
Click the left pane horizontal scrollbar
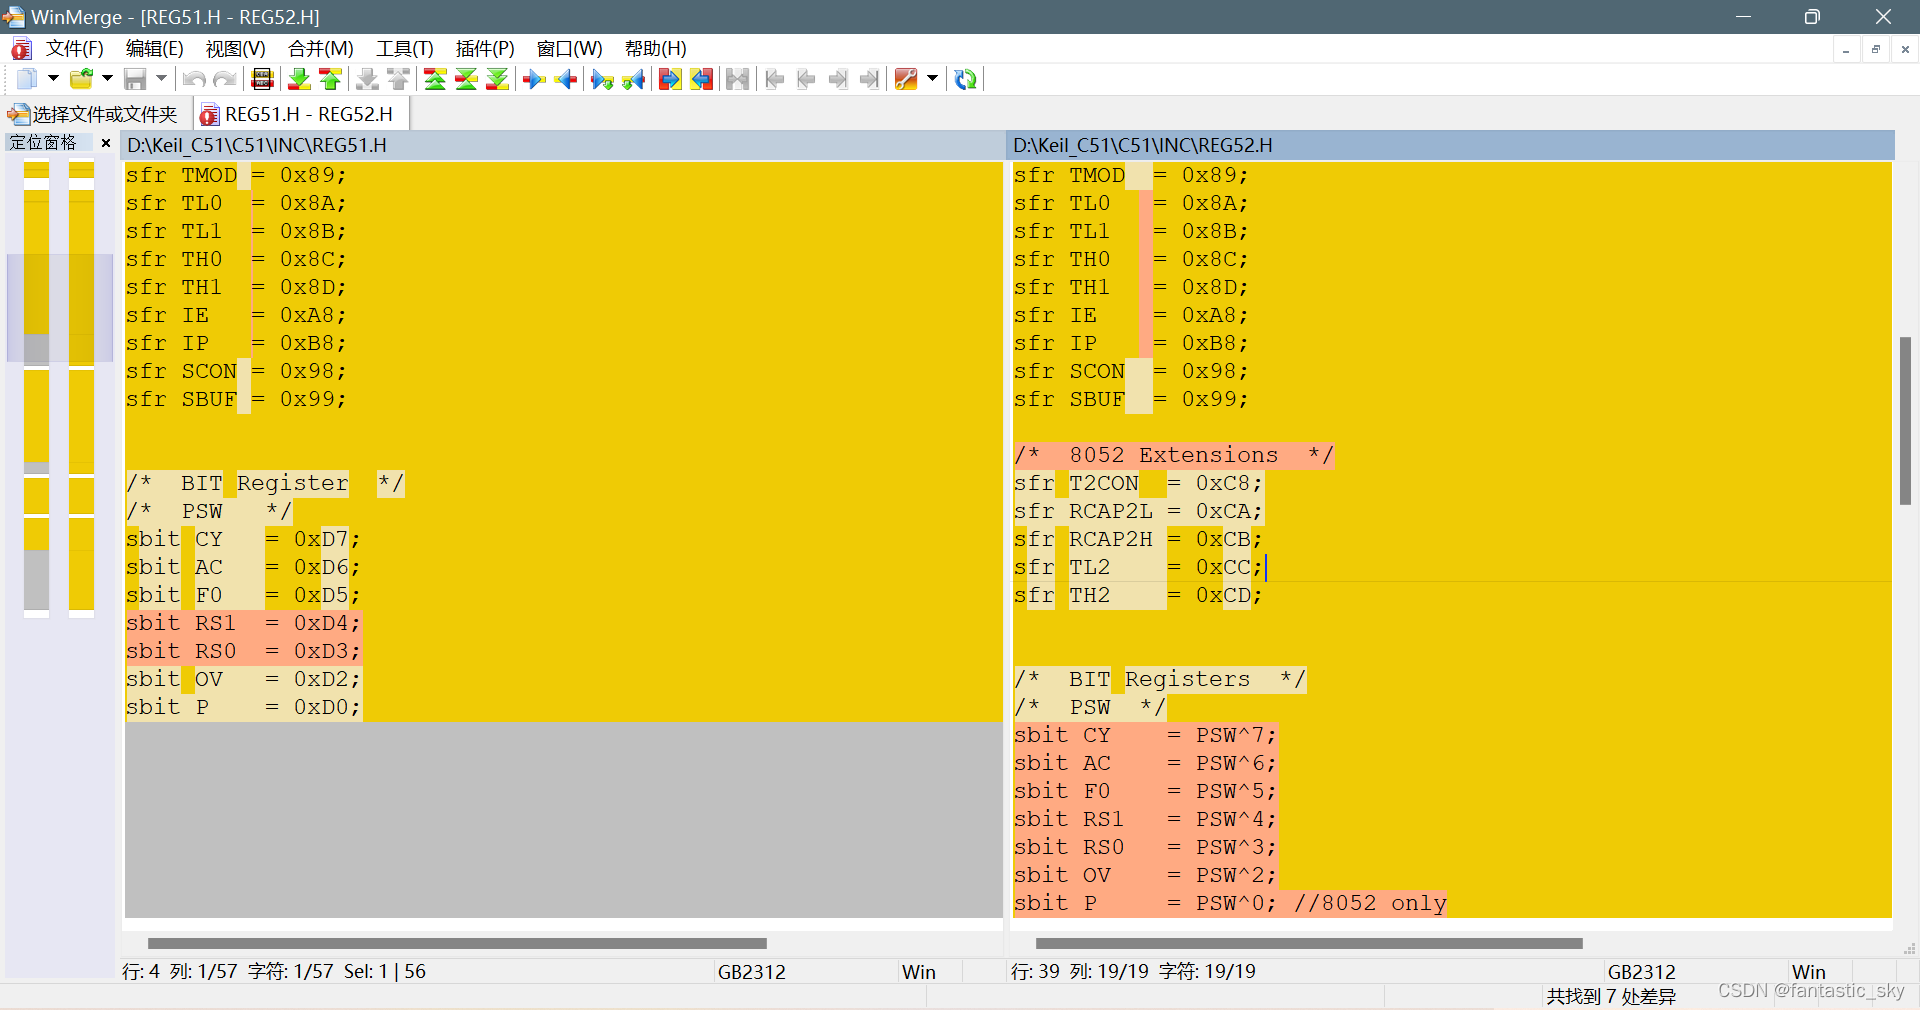[457, 943]
